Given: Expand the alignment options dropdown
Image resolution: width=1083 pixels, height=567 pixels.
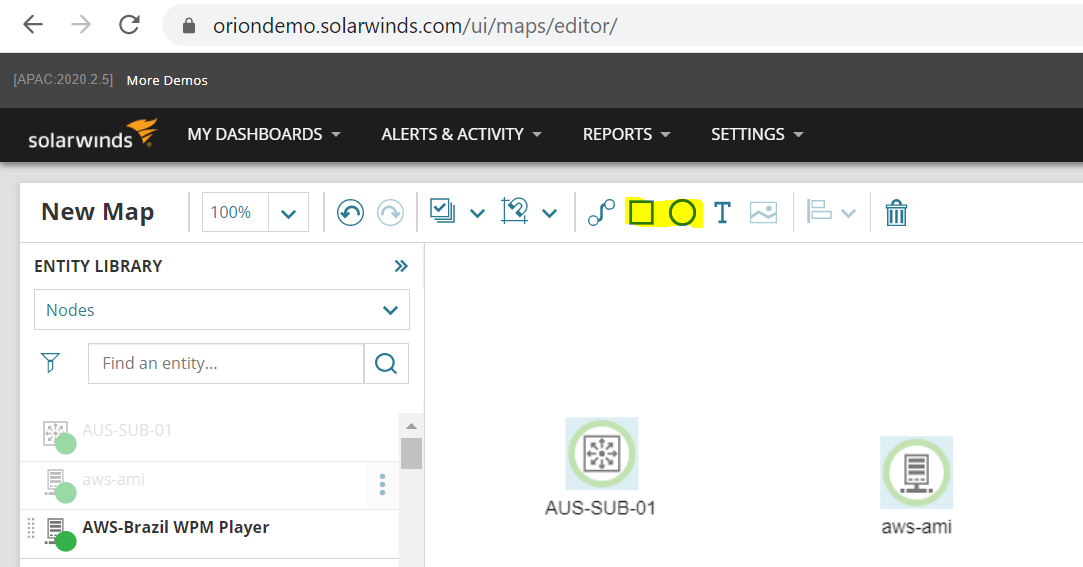Looking at the screenshot, I should pos(848,213).
